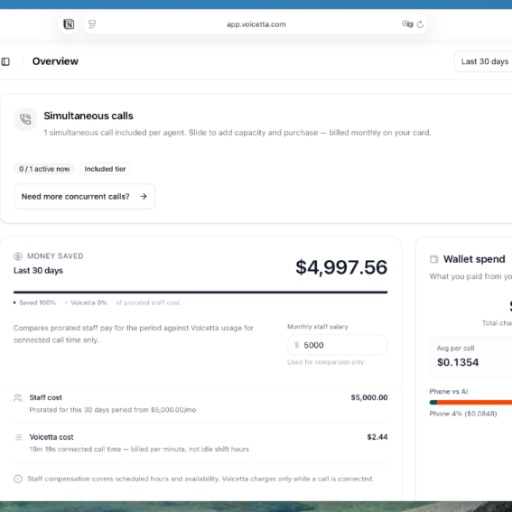The image size is (512, 512).
Task: Click the 0 / 1 active now badge
Action: point(44,169)
